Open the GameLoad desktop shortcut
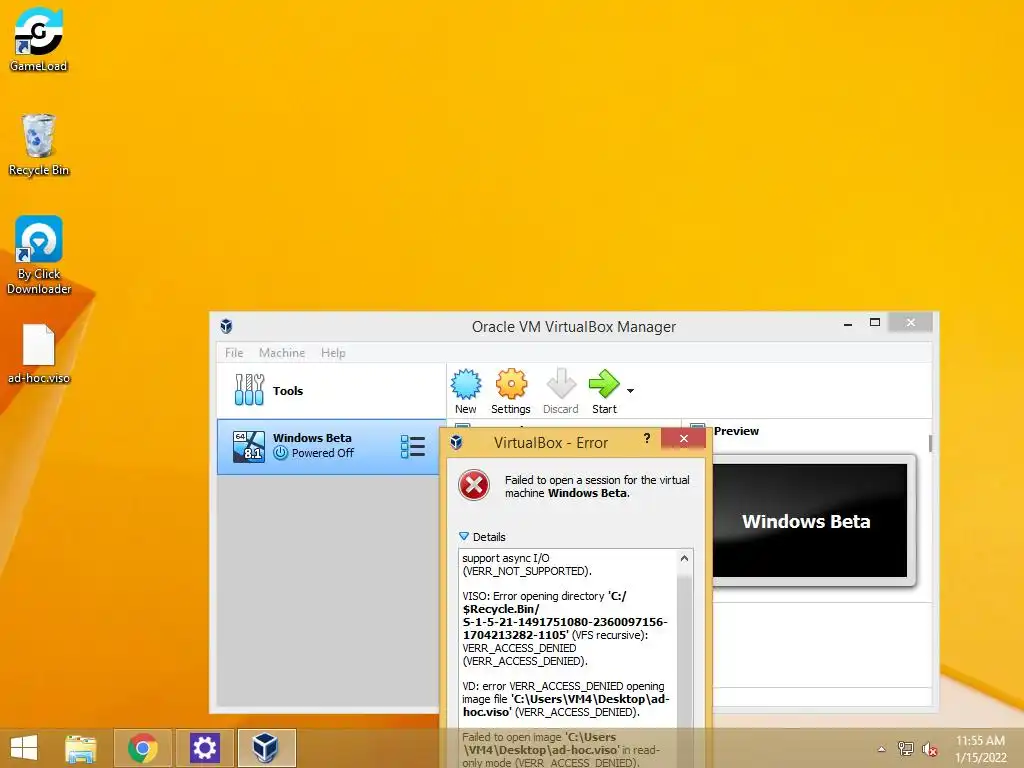The image size is (1024, 768). pos(39,39)
